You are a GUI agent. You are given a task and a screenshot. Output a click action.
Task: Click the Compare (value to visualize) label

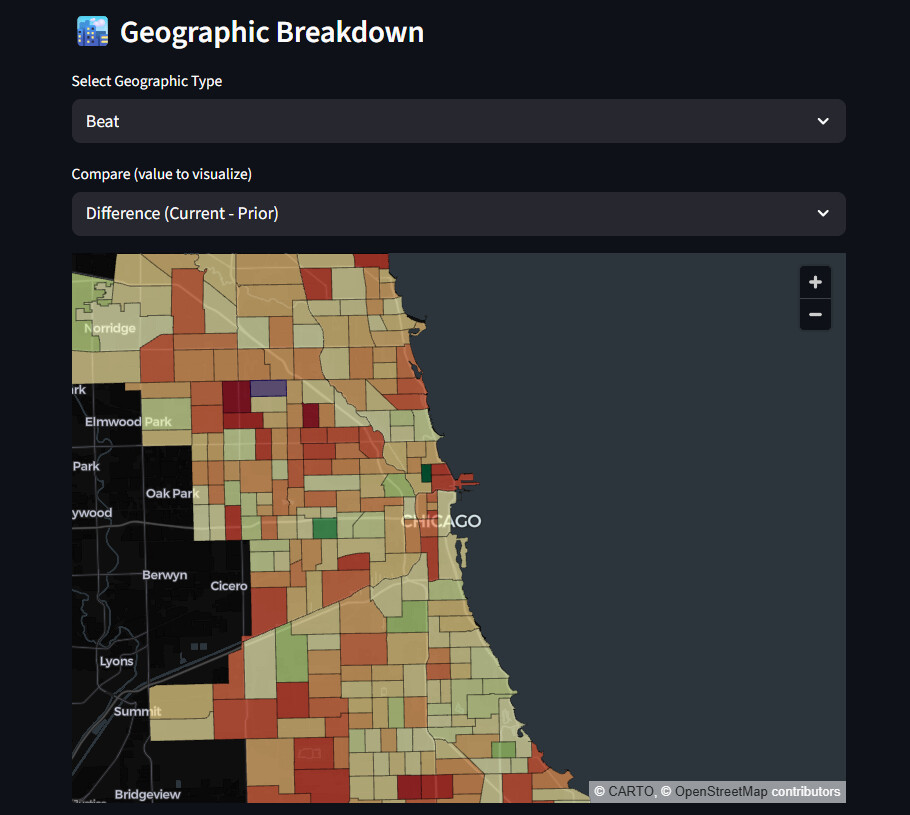click(x=161, y=174)
